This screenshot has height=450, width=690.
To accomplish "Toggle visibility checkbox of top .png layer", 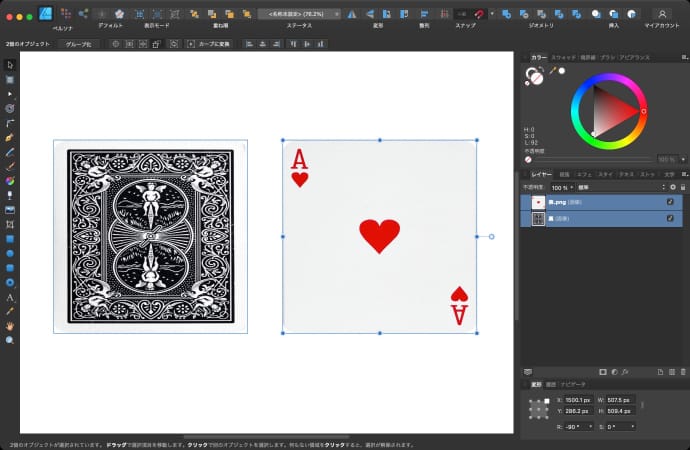I will pos(670,202).
